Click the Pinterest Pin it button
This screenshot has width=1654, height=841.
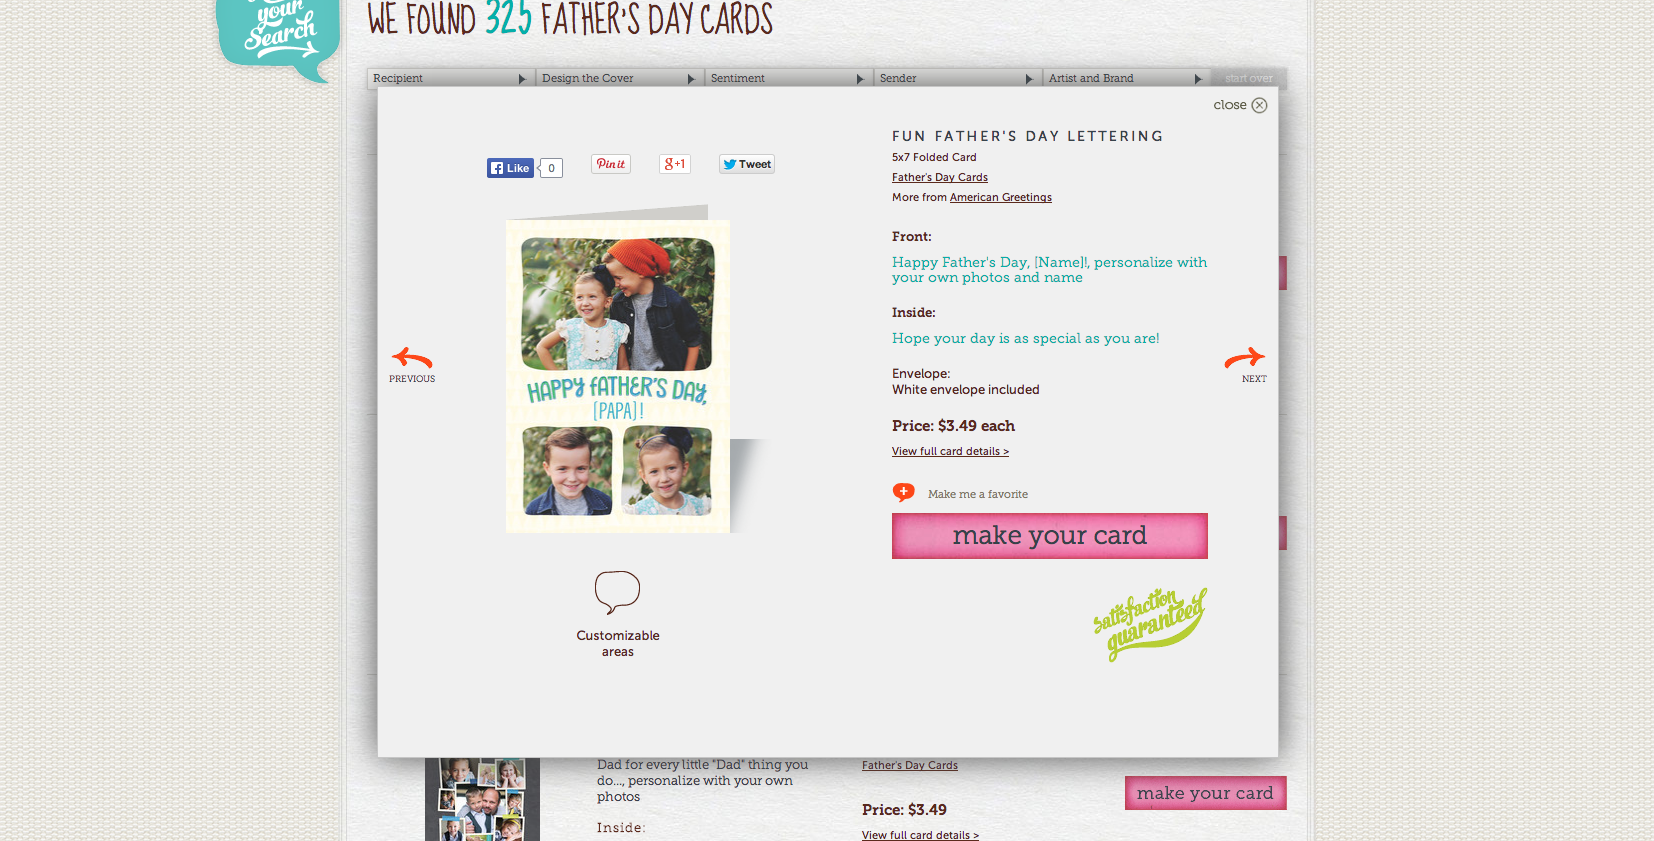pyautogui.click(x=611, y=164)
